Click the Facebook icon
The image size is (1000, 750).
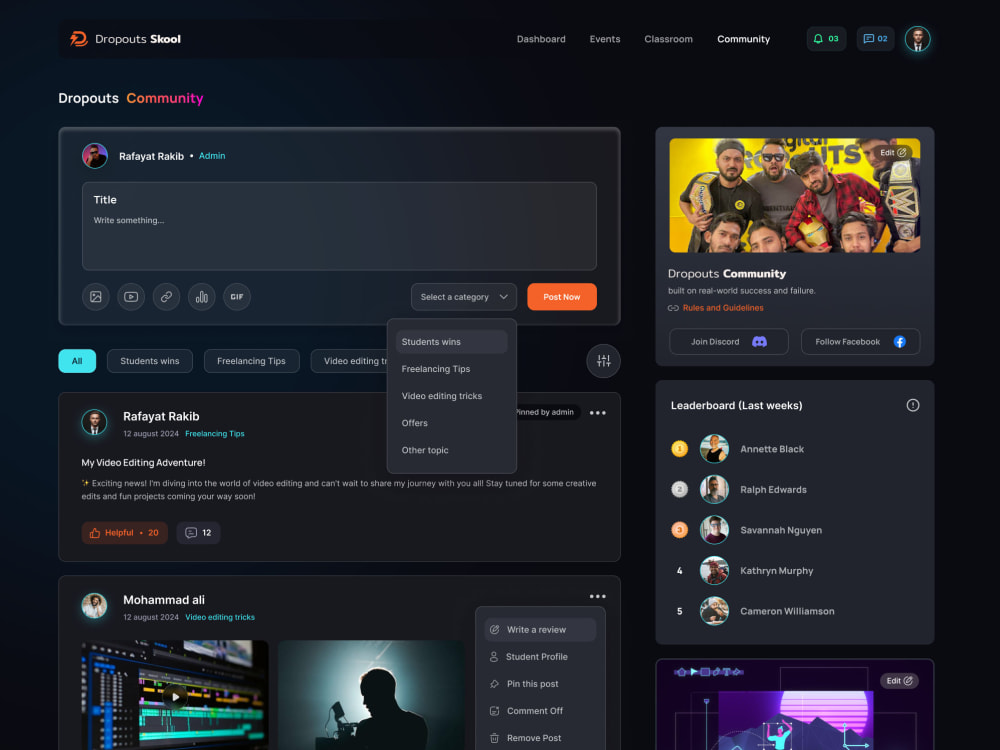point(899,342)
